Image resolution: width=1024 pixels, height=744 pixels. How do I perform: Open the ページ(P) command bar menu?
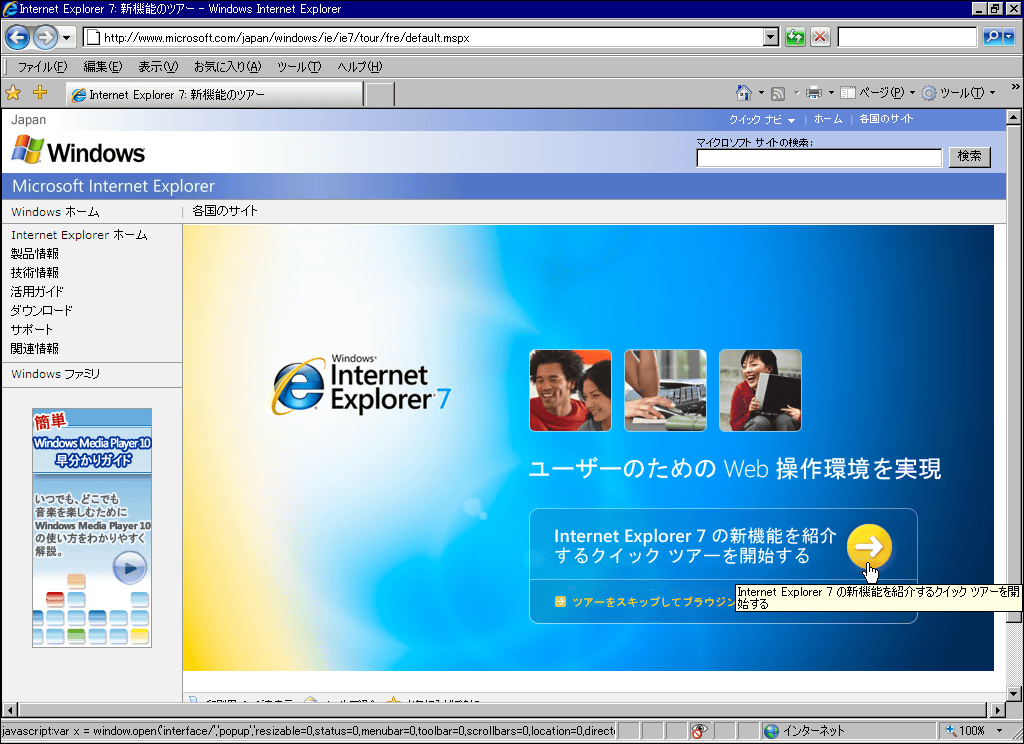[x=878, y=93]
